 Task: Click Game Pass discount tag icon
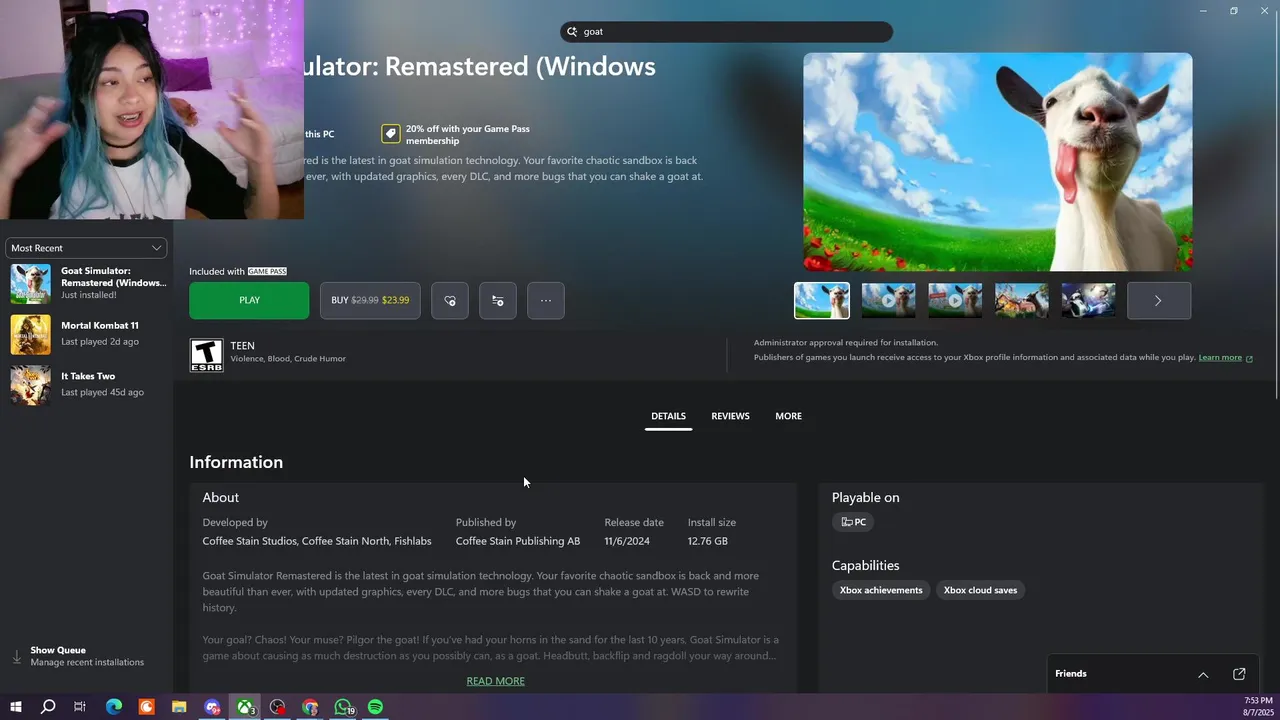pyautogui.click(x=391, y=134)
